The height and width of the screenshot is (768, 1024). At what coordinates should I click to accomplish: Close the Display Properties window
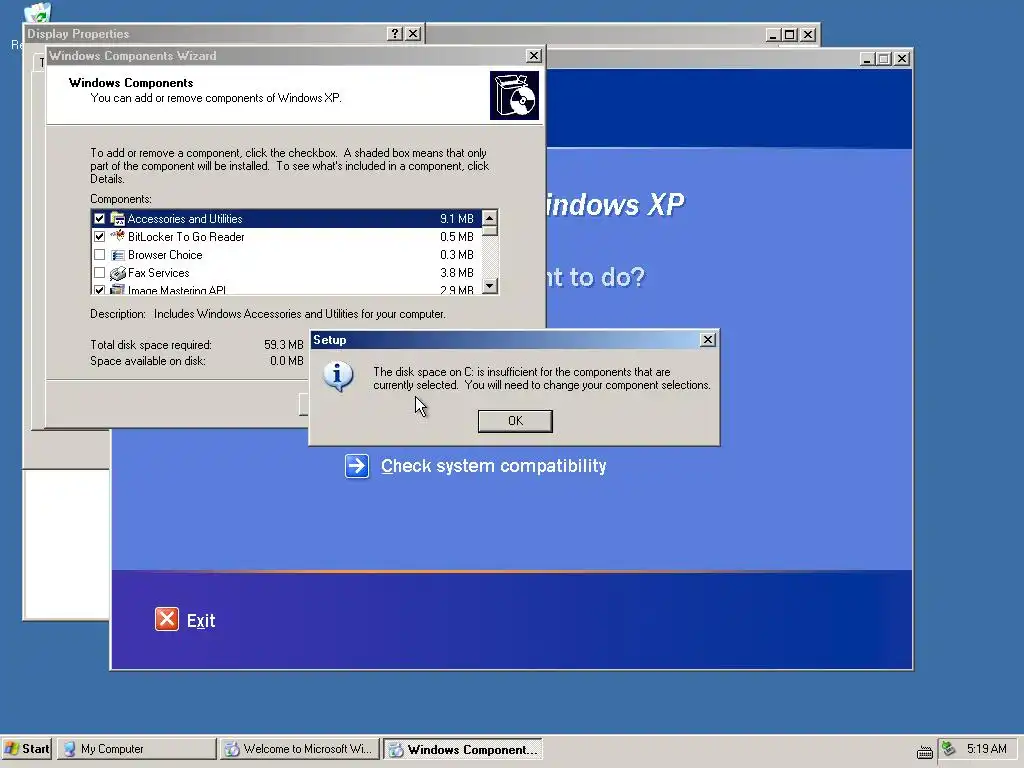413,34
